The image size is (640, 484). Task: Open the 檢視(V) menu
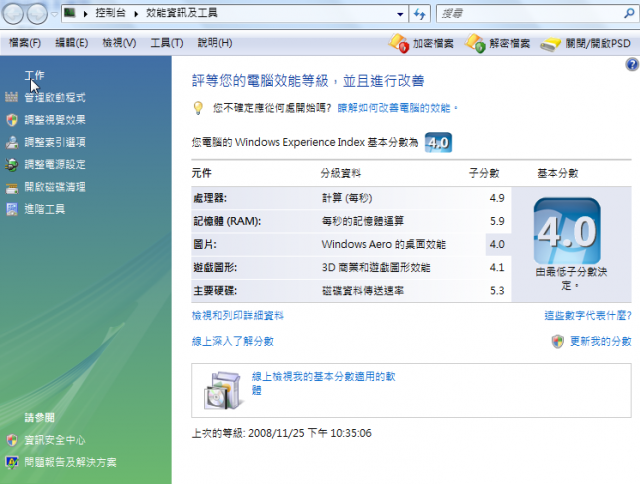(119, 43)
